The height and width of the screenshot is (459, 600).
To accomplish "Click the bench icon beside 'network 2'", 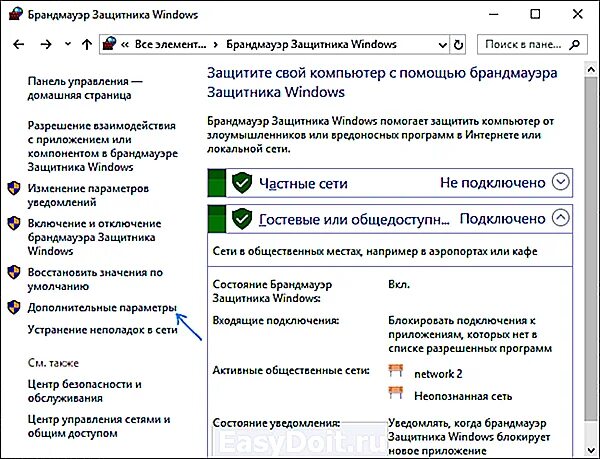I will coord(396,370).
